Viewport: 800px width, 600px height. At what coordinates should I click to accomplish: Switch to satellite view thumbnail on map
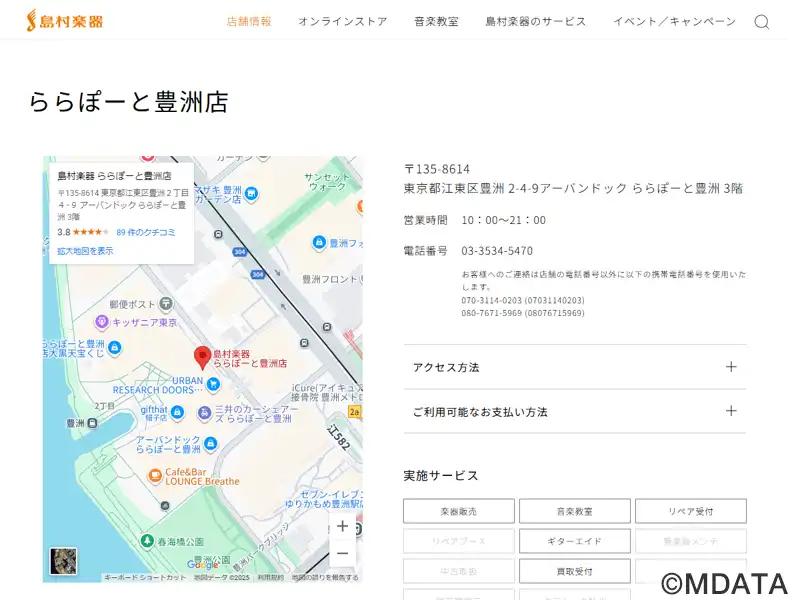(x=63, y=561)
